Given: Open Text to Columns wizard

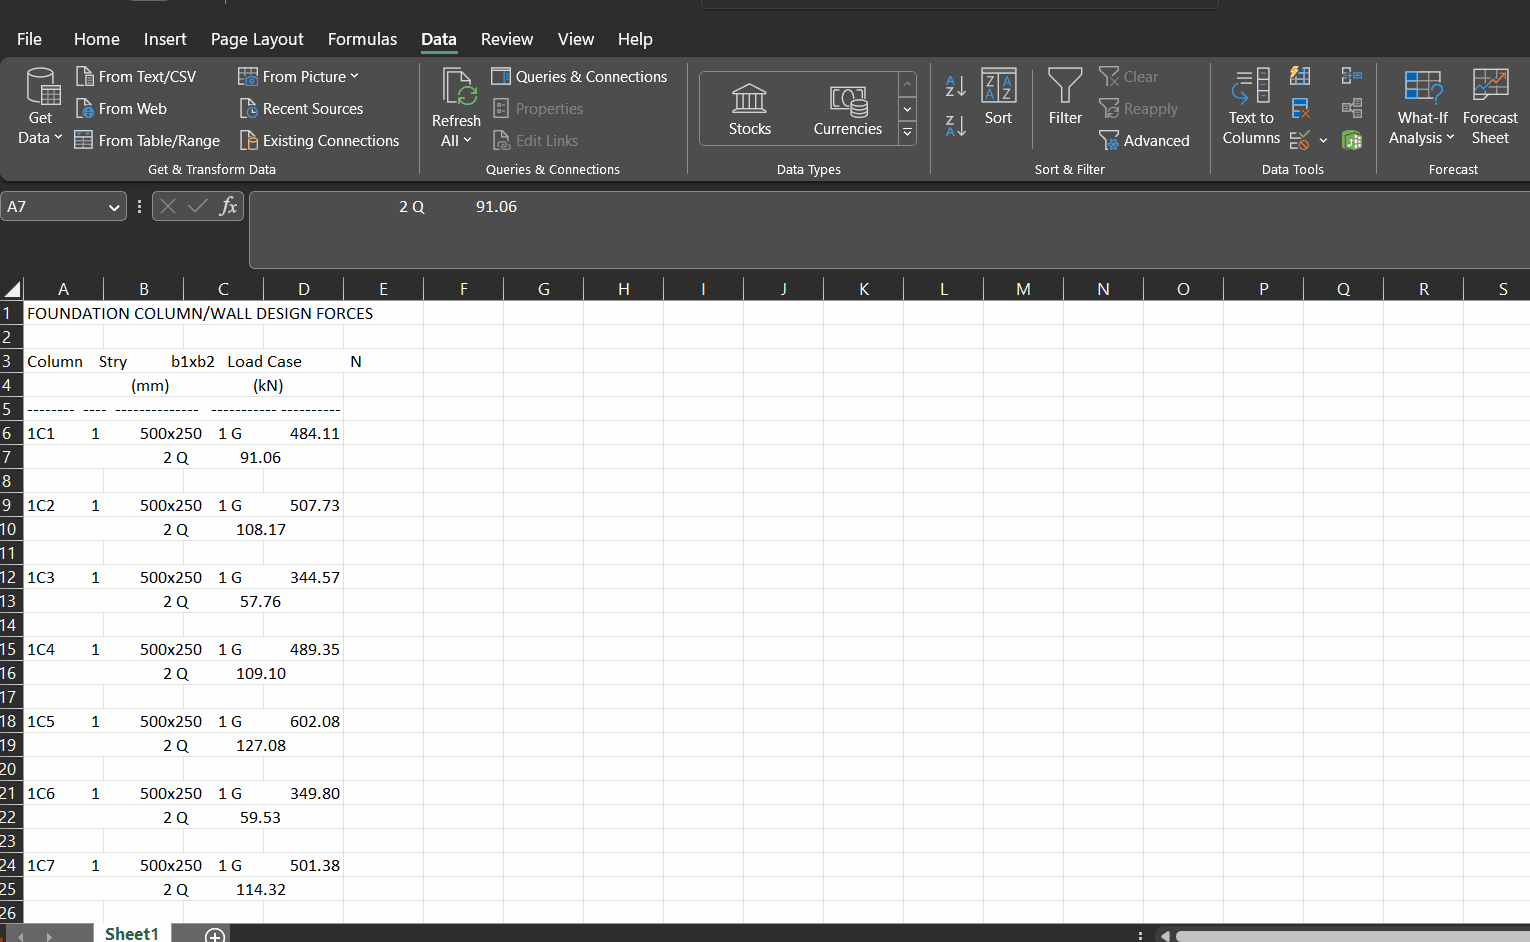Looking at the screenshot, I should [x=1251, y=107].
